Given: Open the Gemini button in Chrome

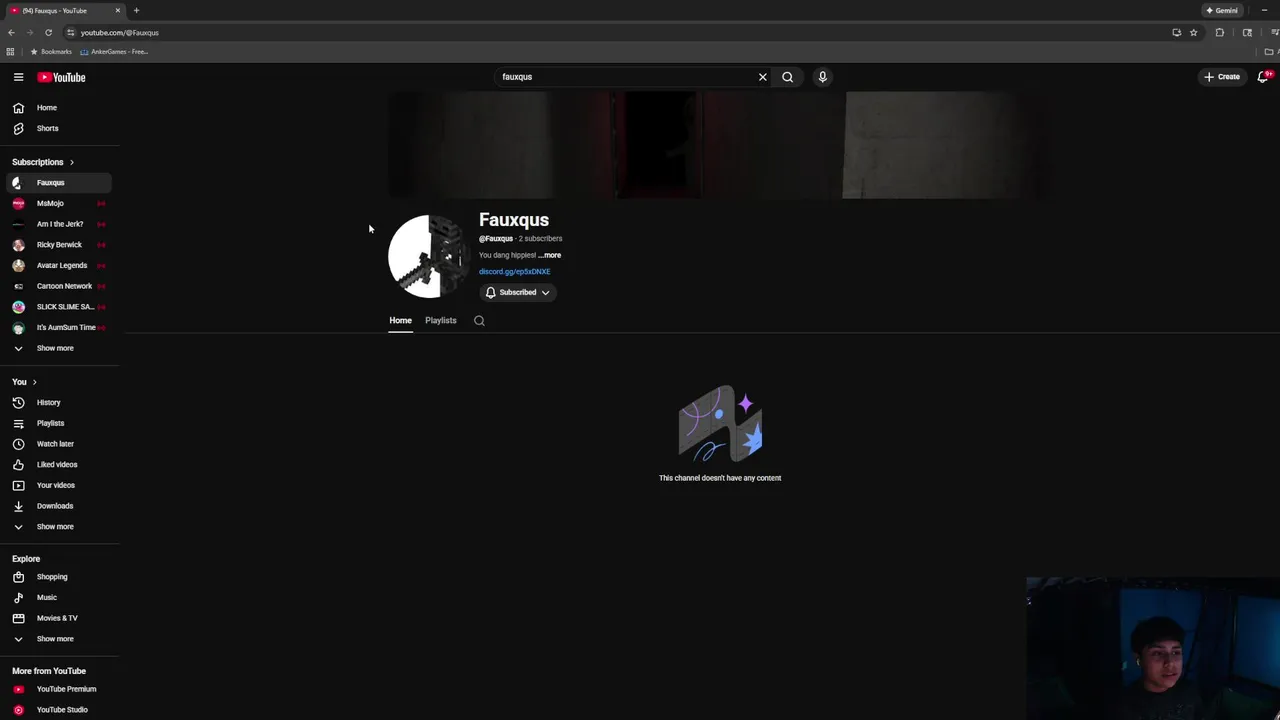Looking at the screenshot, I should tap(1222, 10).
